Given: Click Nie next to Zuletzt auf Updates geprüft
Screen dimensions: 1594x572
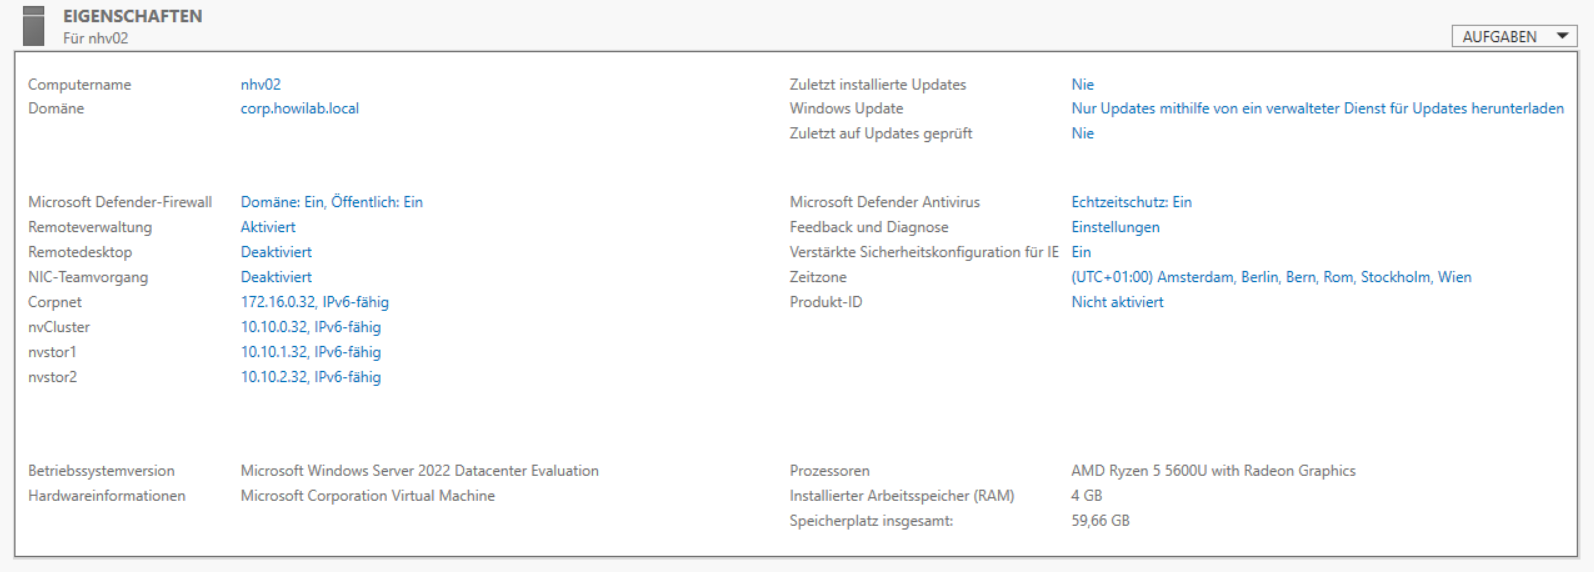Looking at the screenshot, I should 1082,134.
